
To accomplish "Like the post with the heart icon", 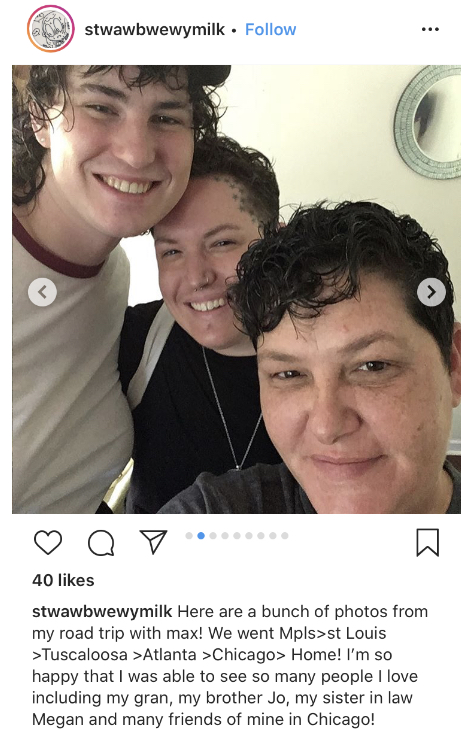I will point(48,542).
